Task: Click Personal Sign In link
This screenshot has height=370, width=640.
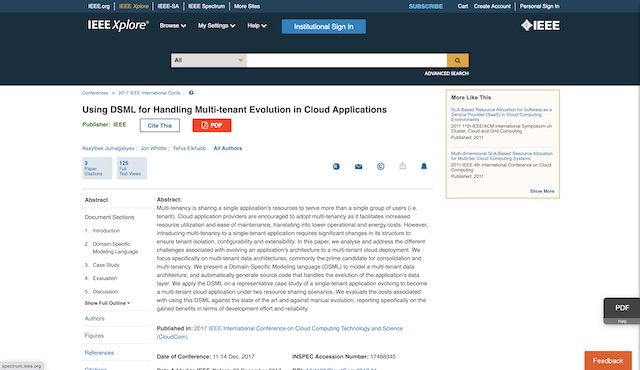Action: pos(540,6)
